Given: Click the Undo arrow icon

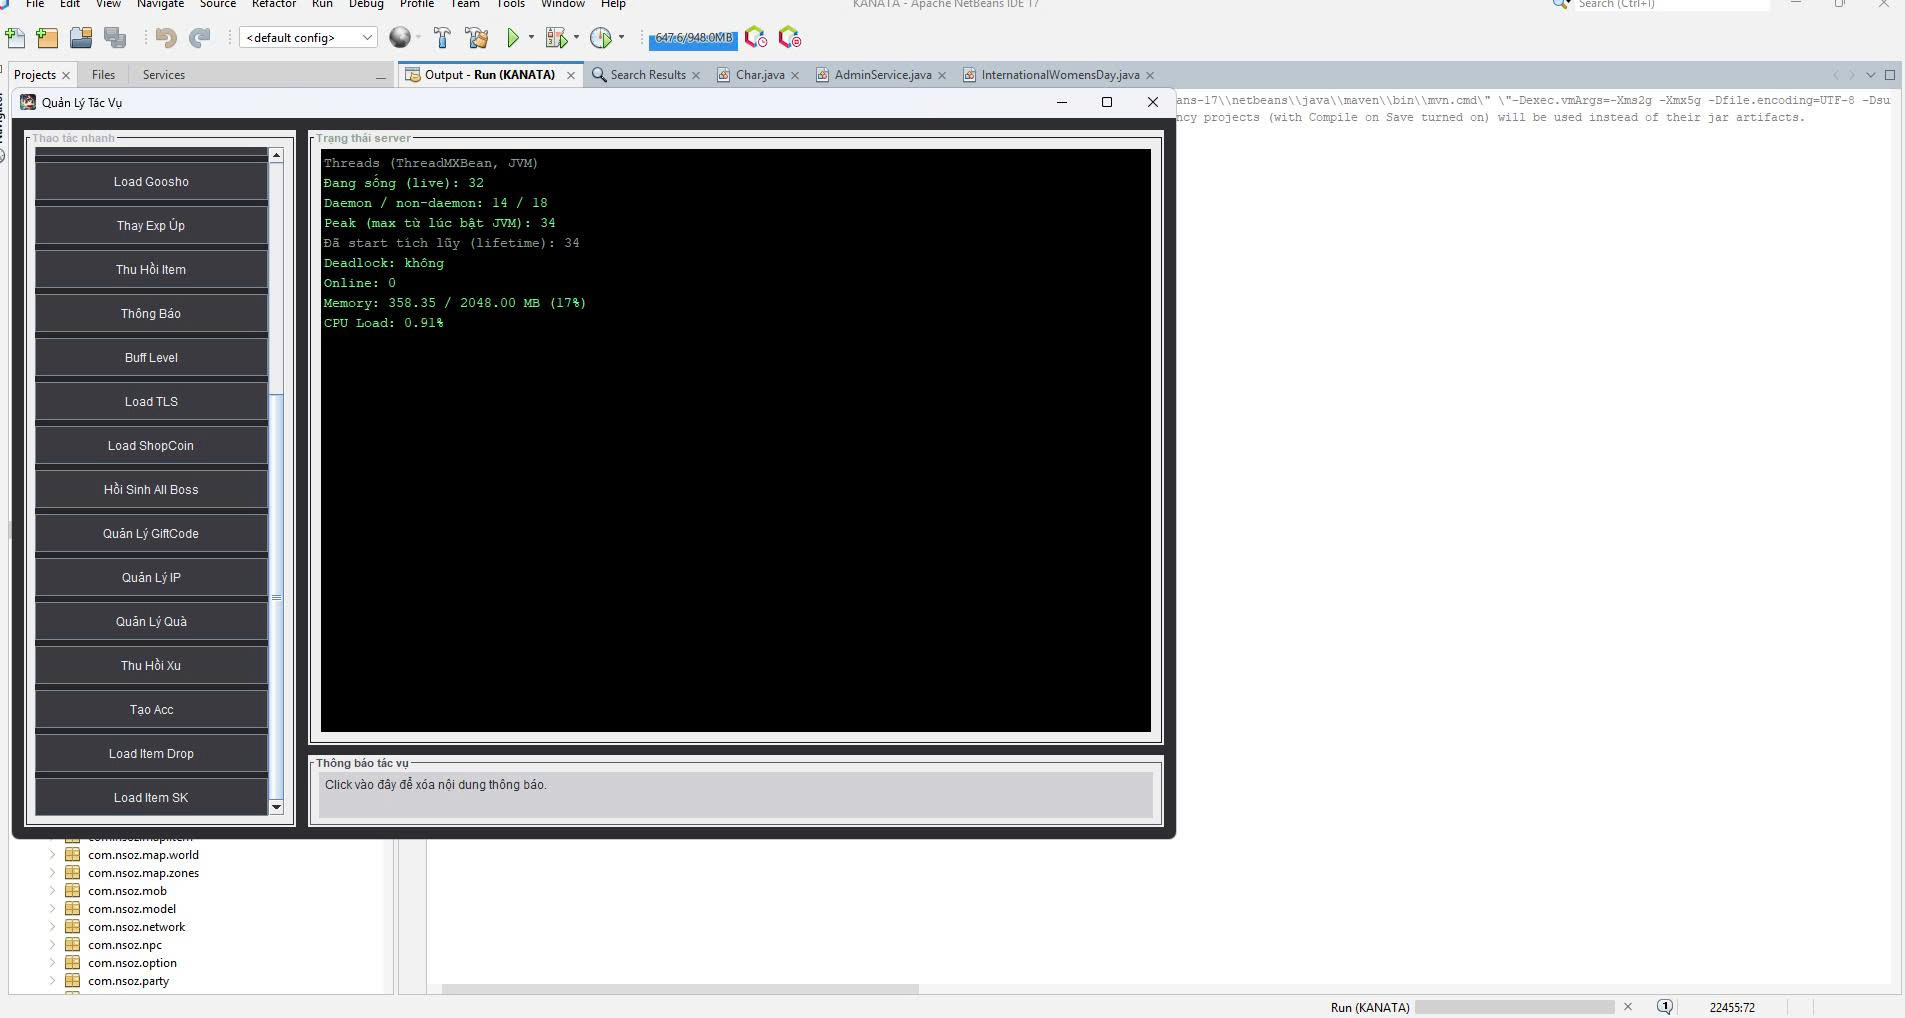Looking at the screenshot, I should [x=166, y=38].
